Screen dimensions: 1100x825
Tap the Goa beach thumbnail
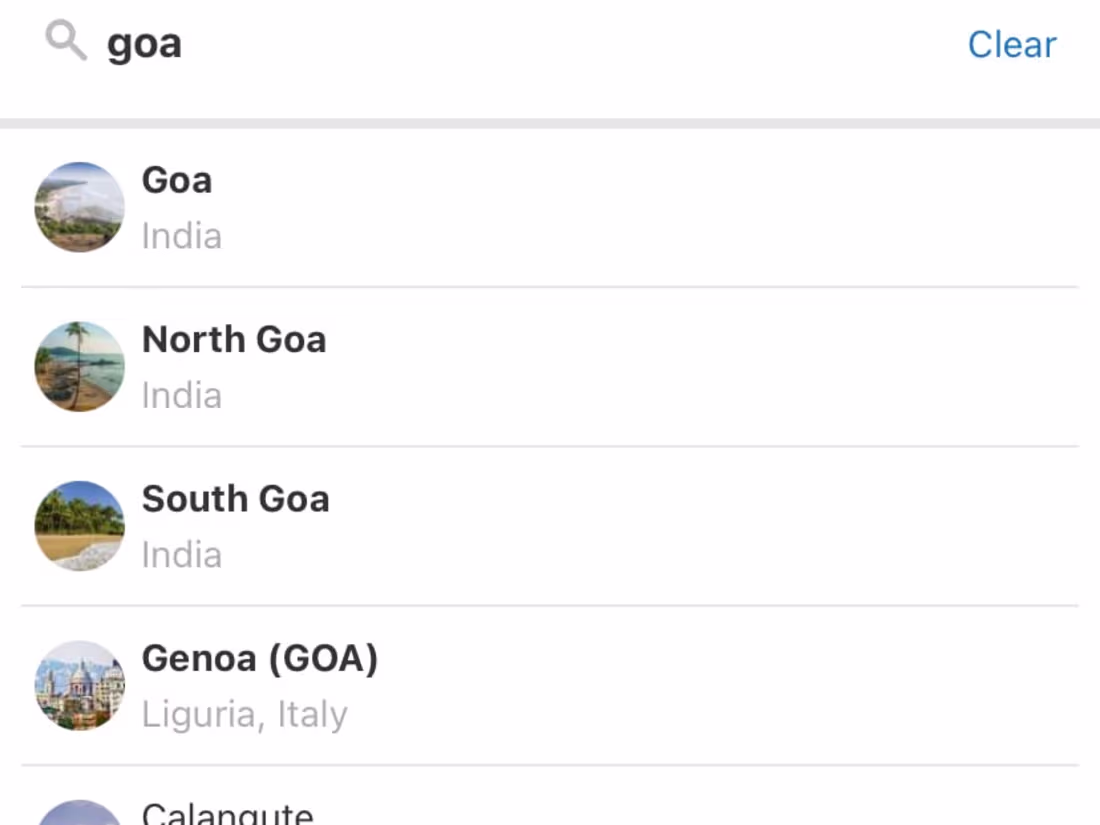(80, 207)
